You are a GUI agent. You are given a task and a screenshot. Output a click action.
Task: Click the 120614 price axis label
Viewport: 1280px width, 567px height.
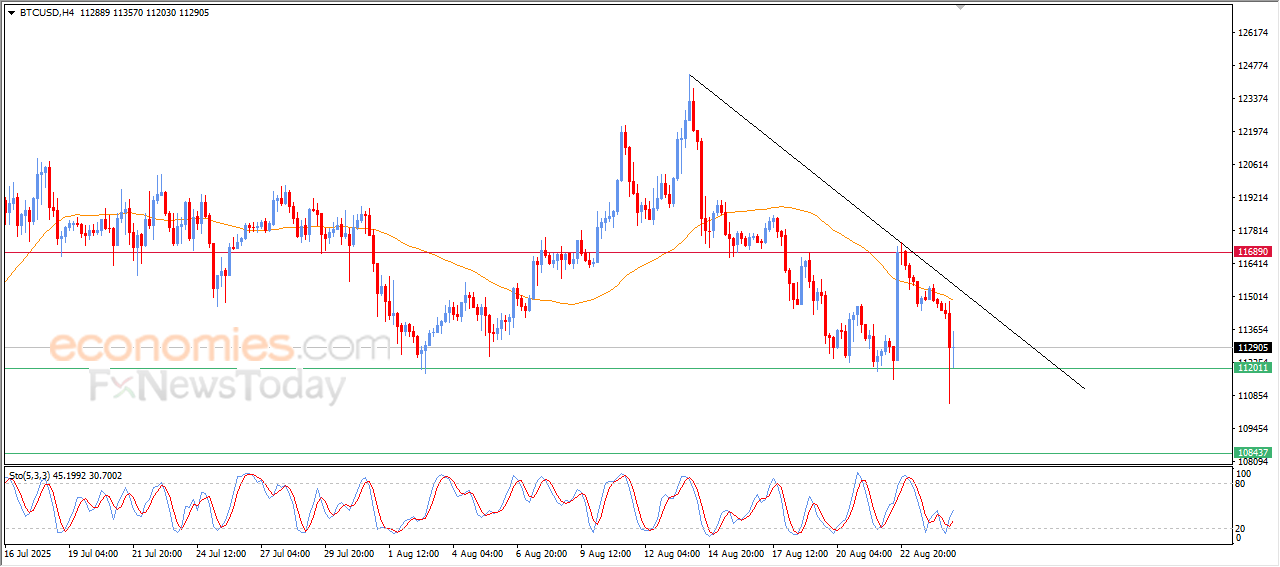pos(1253,165)
